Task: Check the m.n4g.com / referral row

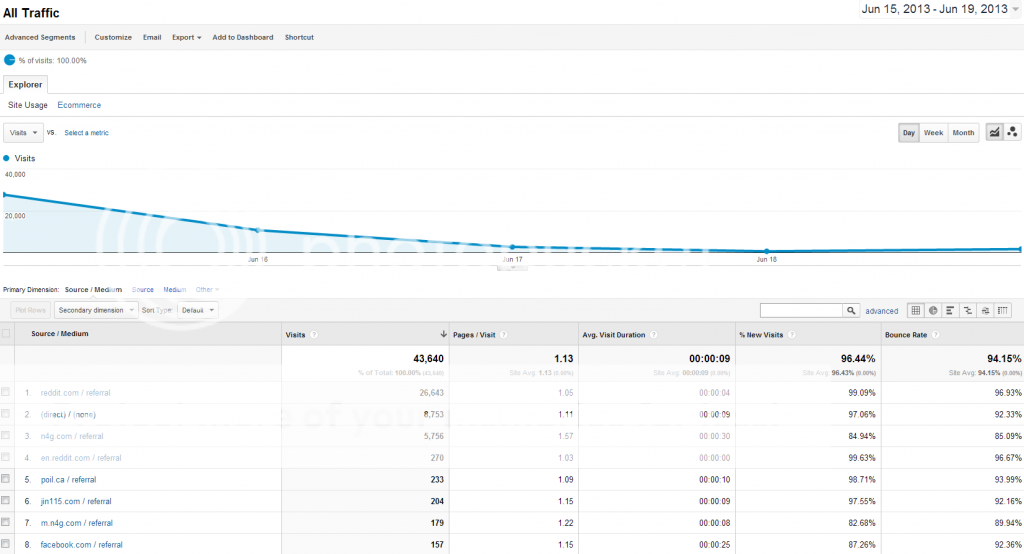Action: coord(6,522)
